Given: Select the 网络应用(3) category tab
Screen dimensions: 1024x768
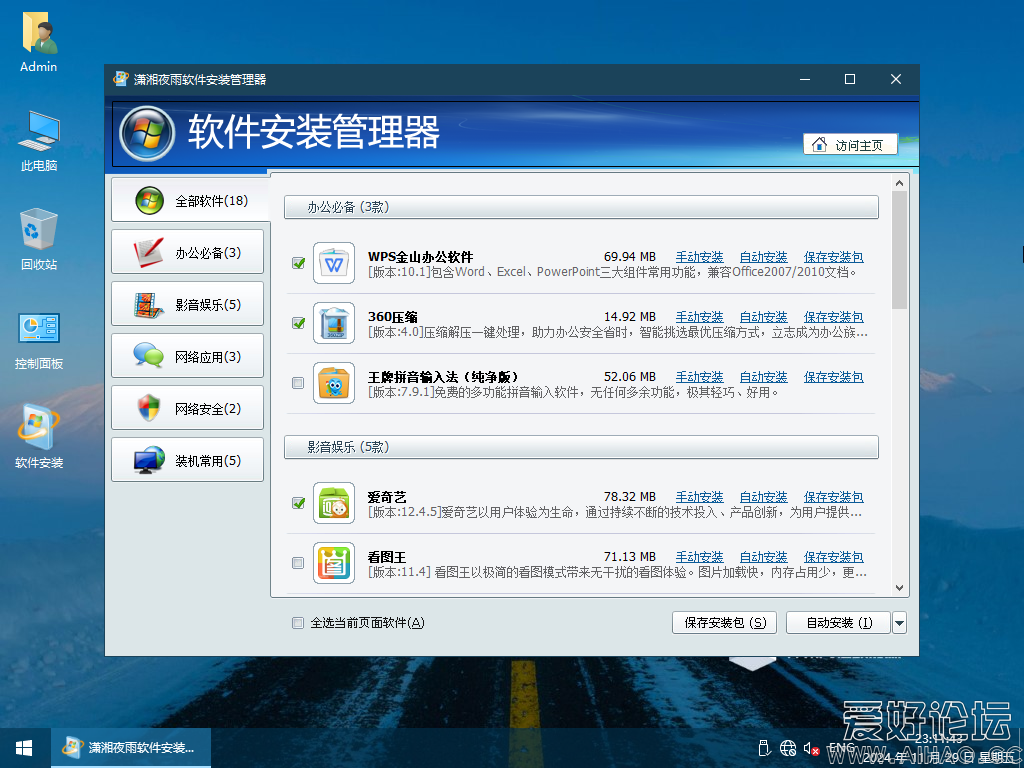Looking at the screenshot, I should tap(187, 356).
